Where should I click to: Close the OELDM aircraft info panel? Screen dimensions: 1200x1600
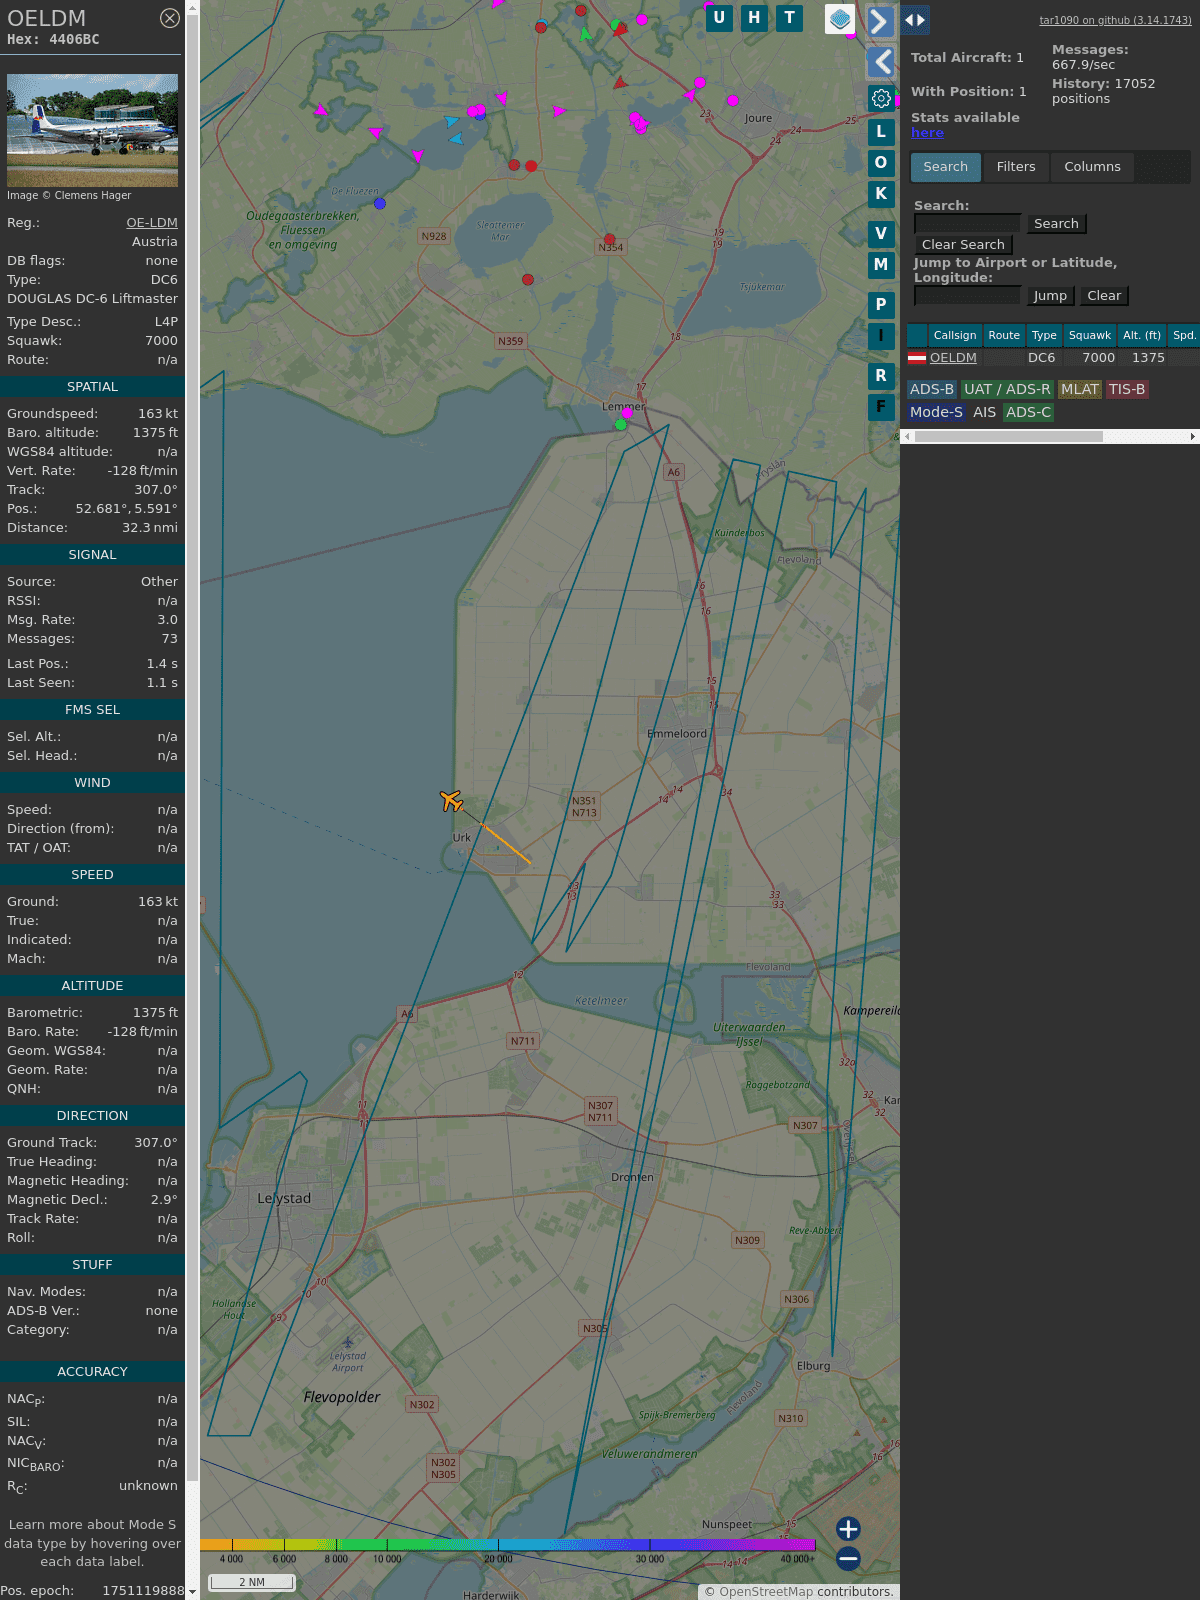[x=170, y=18]
